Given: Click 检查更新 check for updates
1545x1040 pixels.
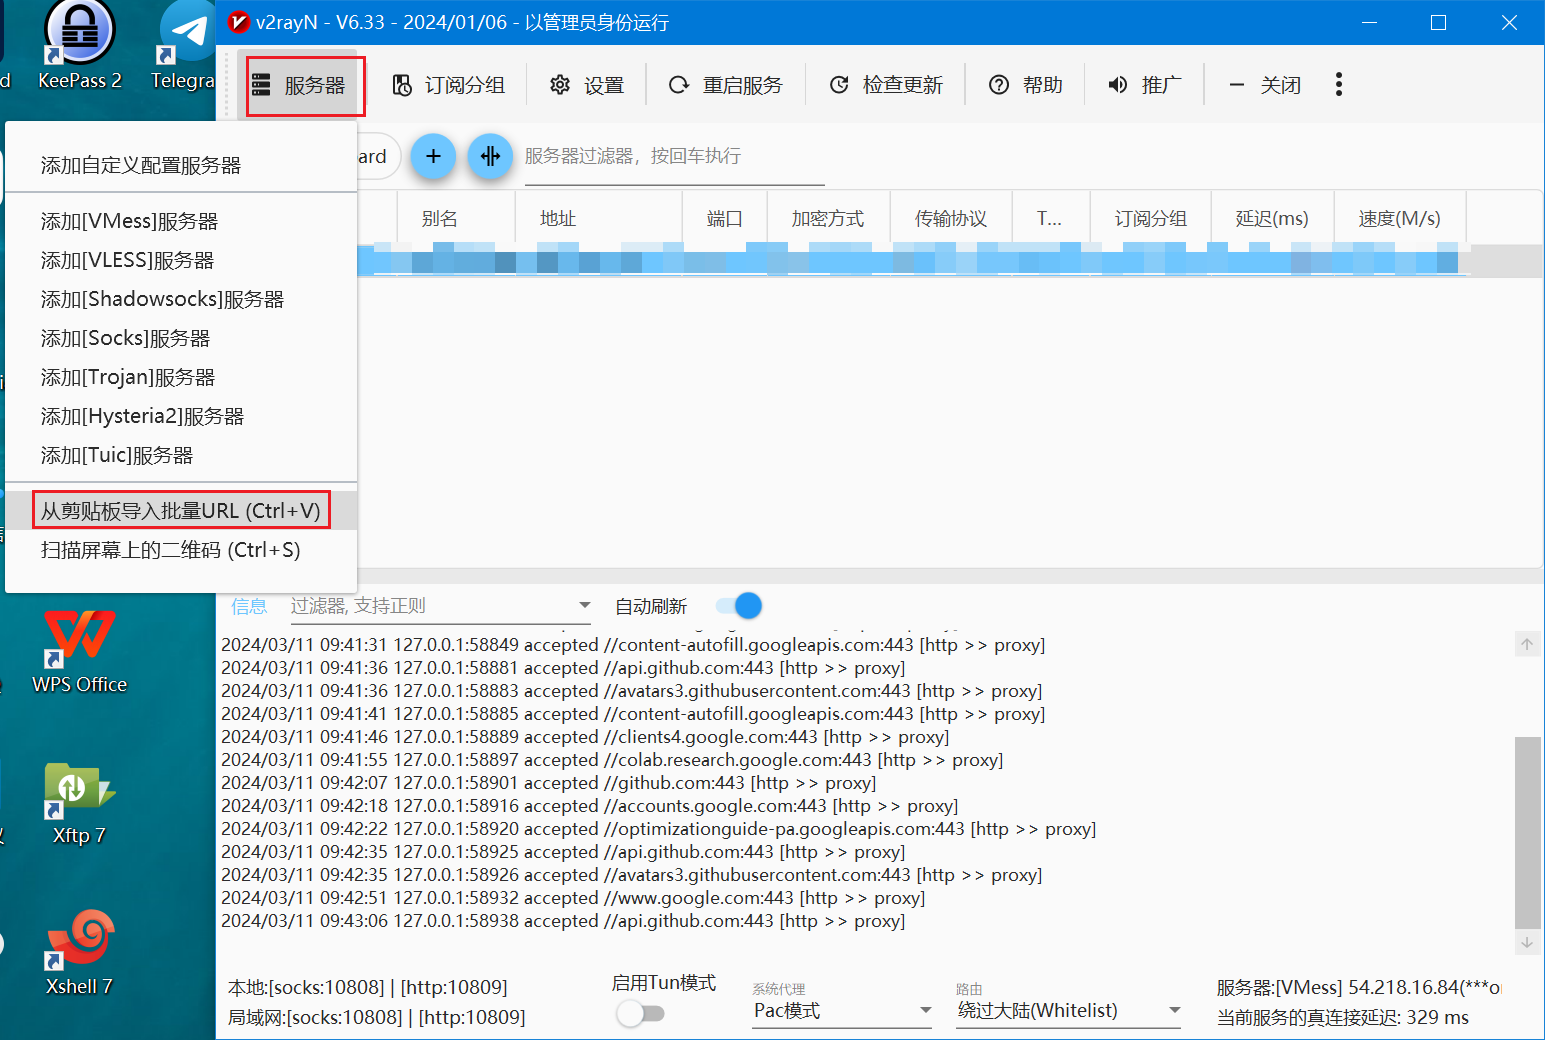Looking at the screenshot, I should coord(886,86).
